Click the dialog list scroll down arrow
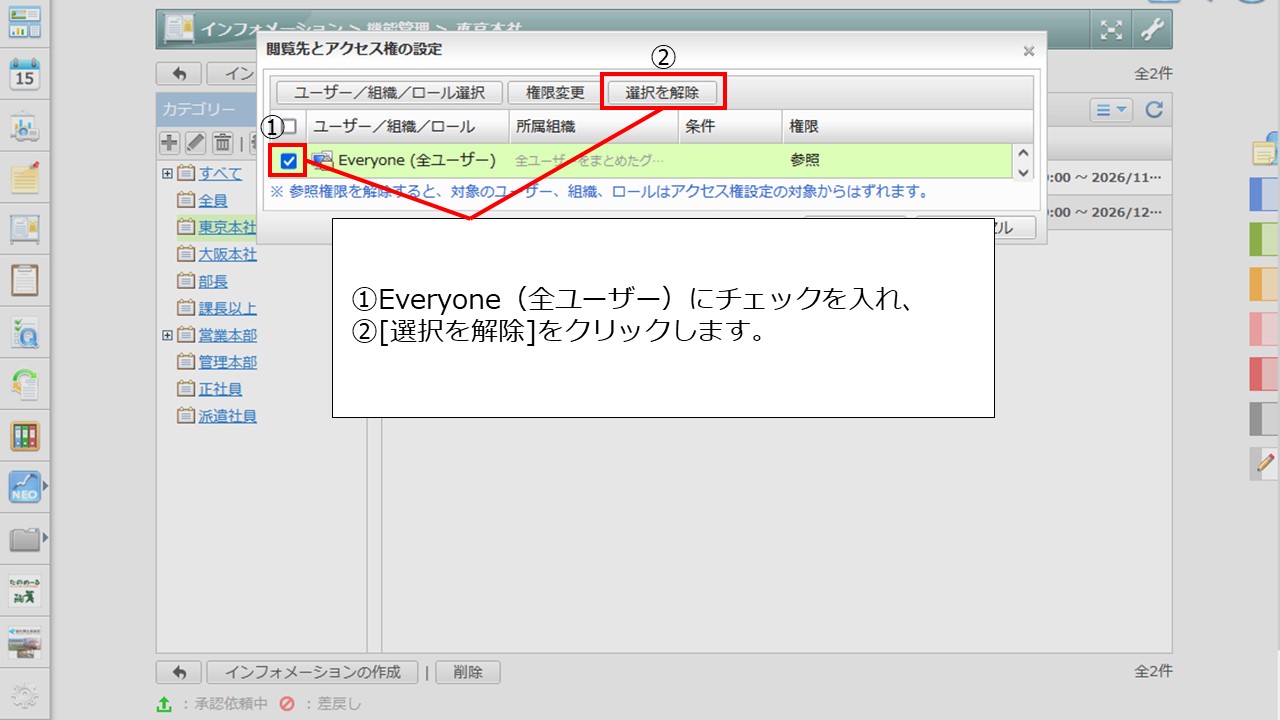The image size is (1280, 720). 1022,171
